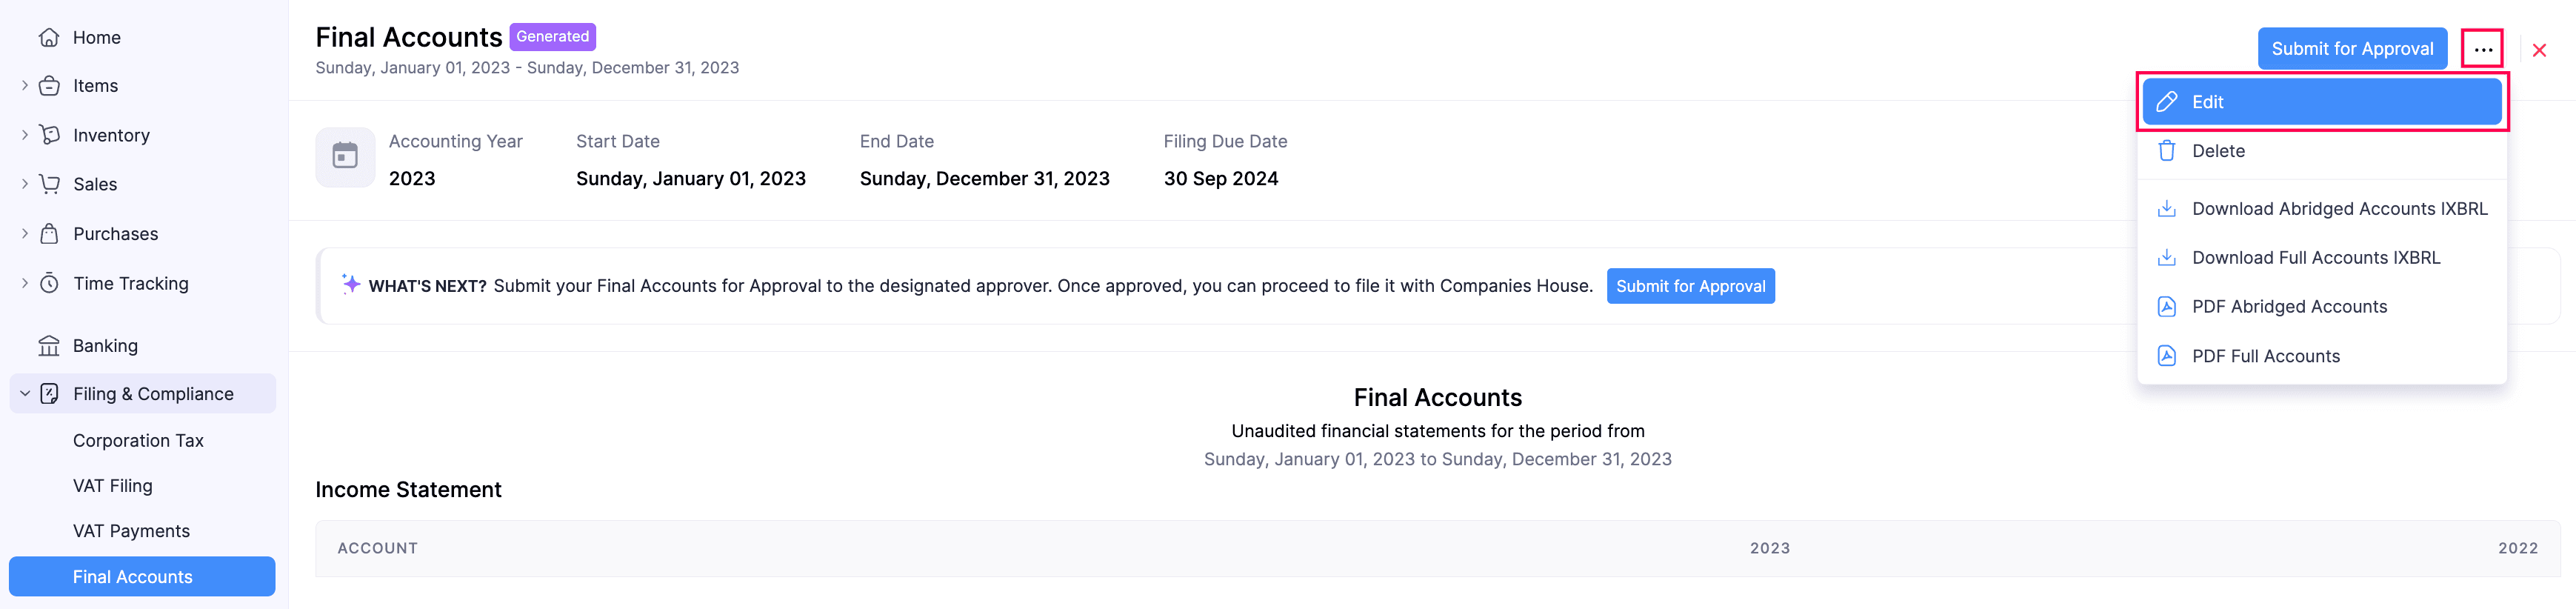
Task: Click the Sales cart icon
Action: (49, 184)
